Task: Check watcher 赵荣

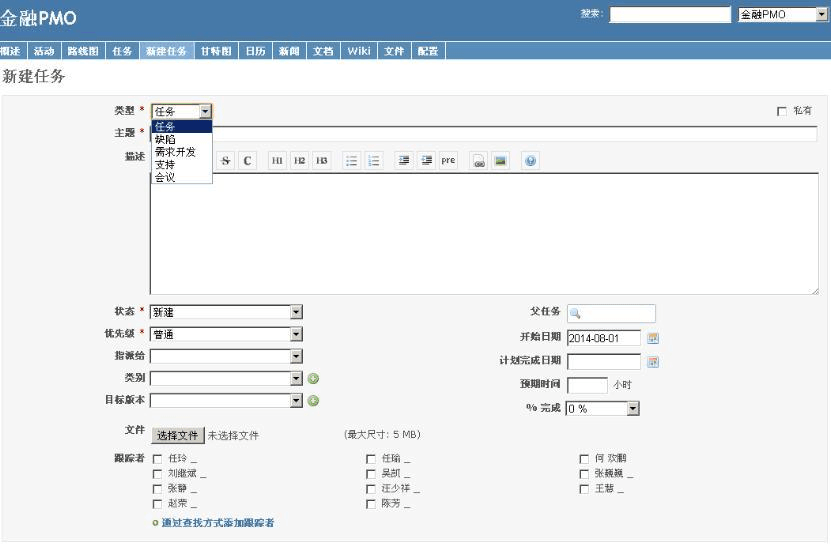Action: [157, 504]
